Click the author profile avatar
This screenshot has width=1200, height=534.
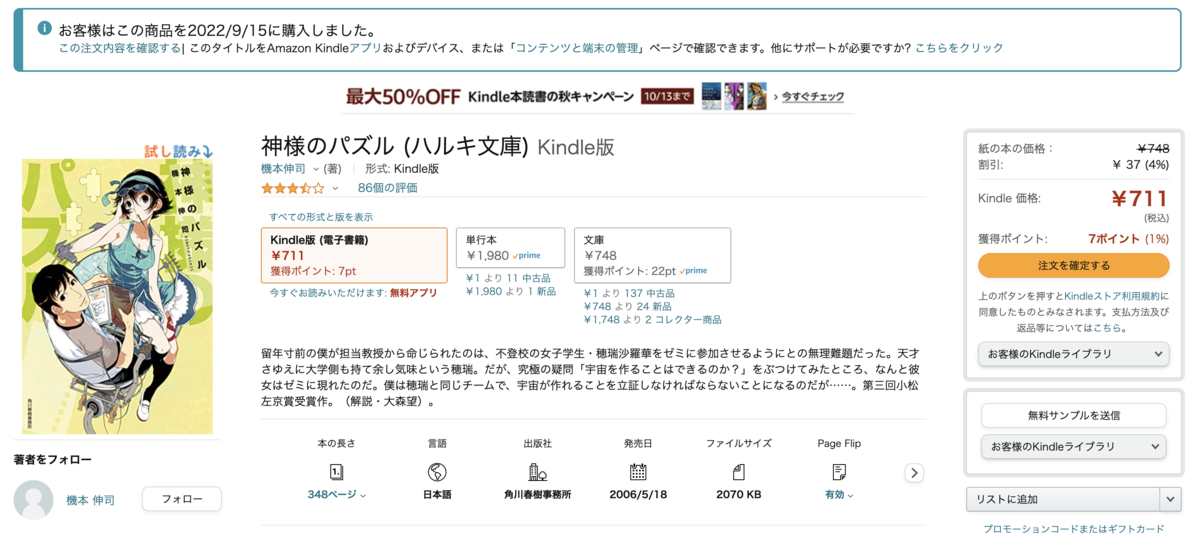coord(34,500)
